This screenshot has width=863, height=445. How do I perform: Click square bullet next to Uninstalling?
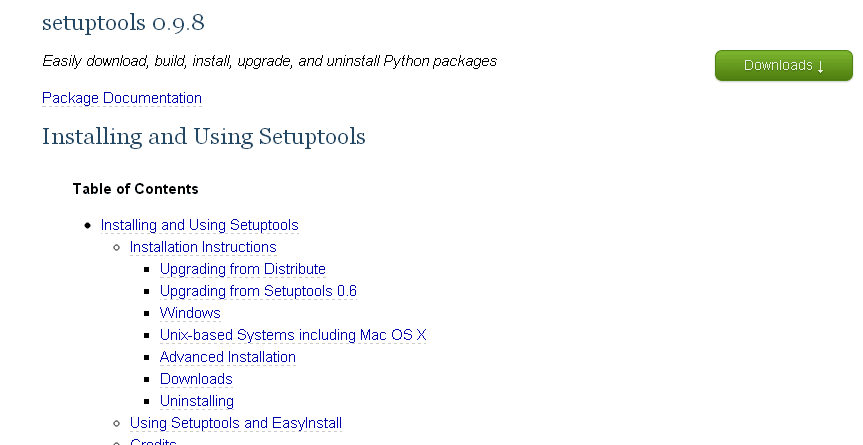point(147,402)
